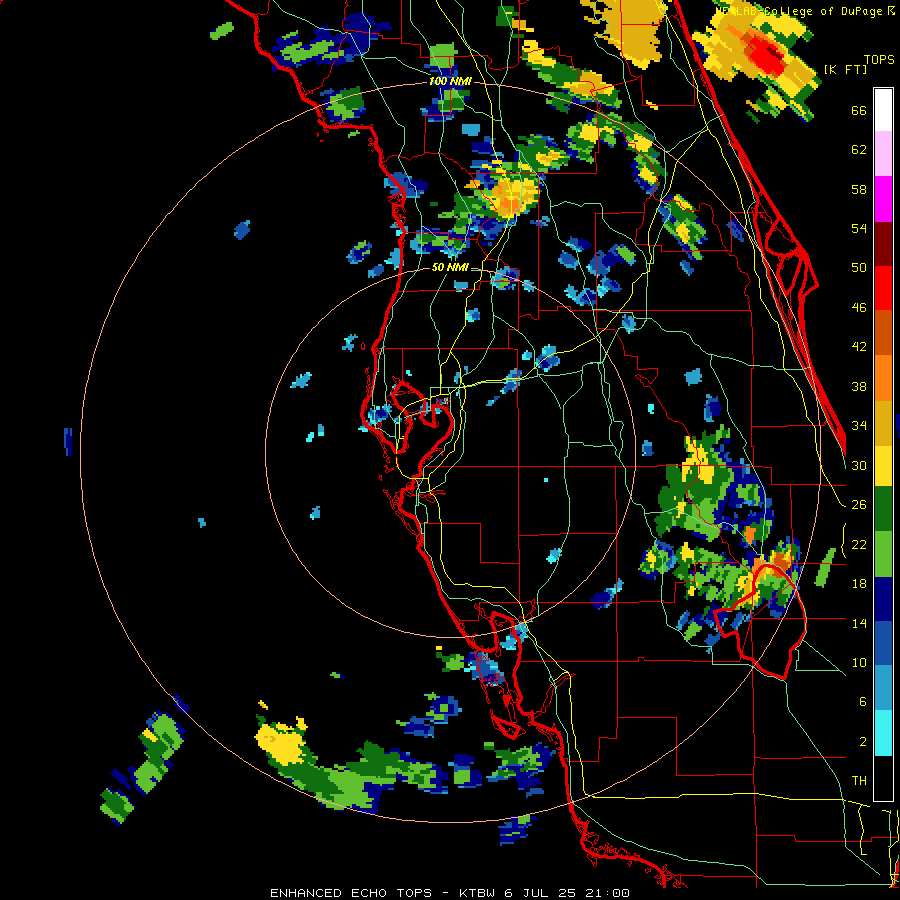Click the 100 NMI range ring label
This screenshot has height=900, width=900.
(450, 82)
